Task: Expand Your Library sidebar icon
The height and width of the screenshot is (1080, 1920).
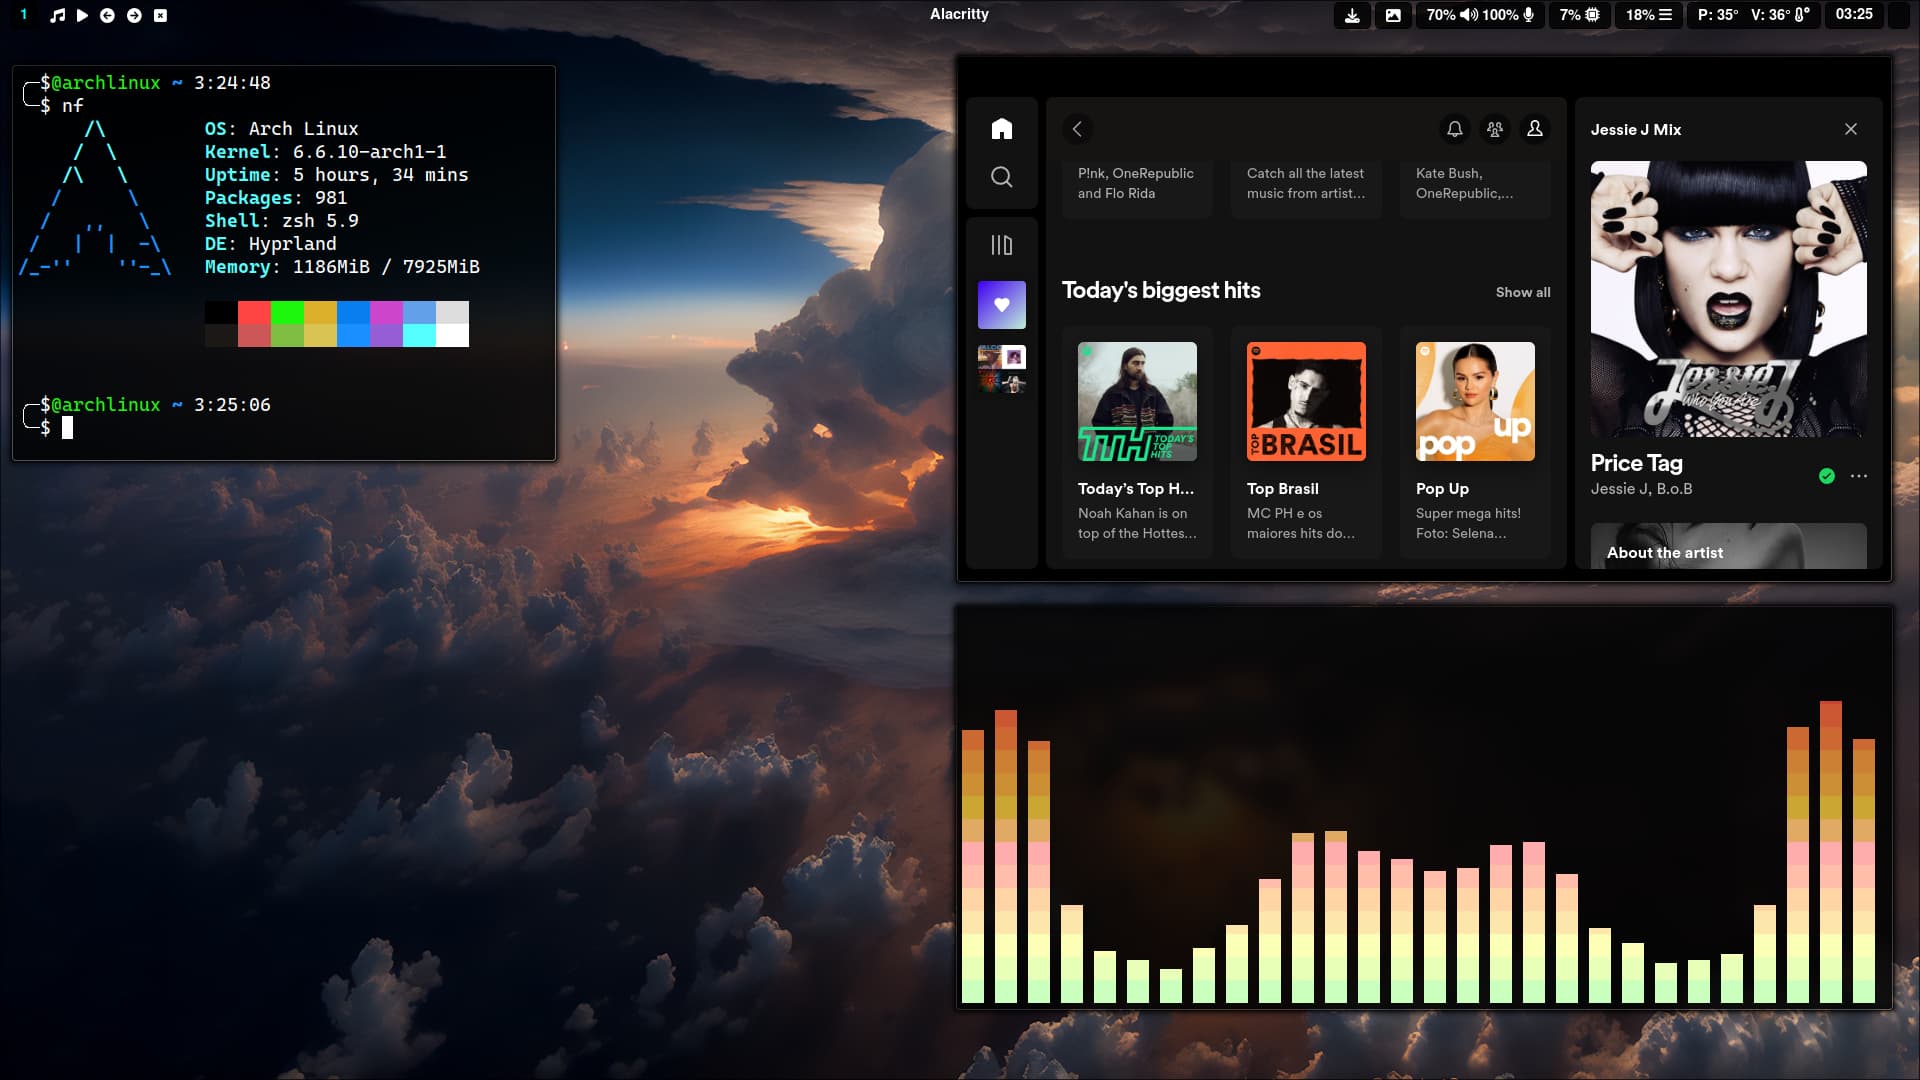Action: tap(1001, 245)
